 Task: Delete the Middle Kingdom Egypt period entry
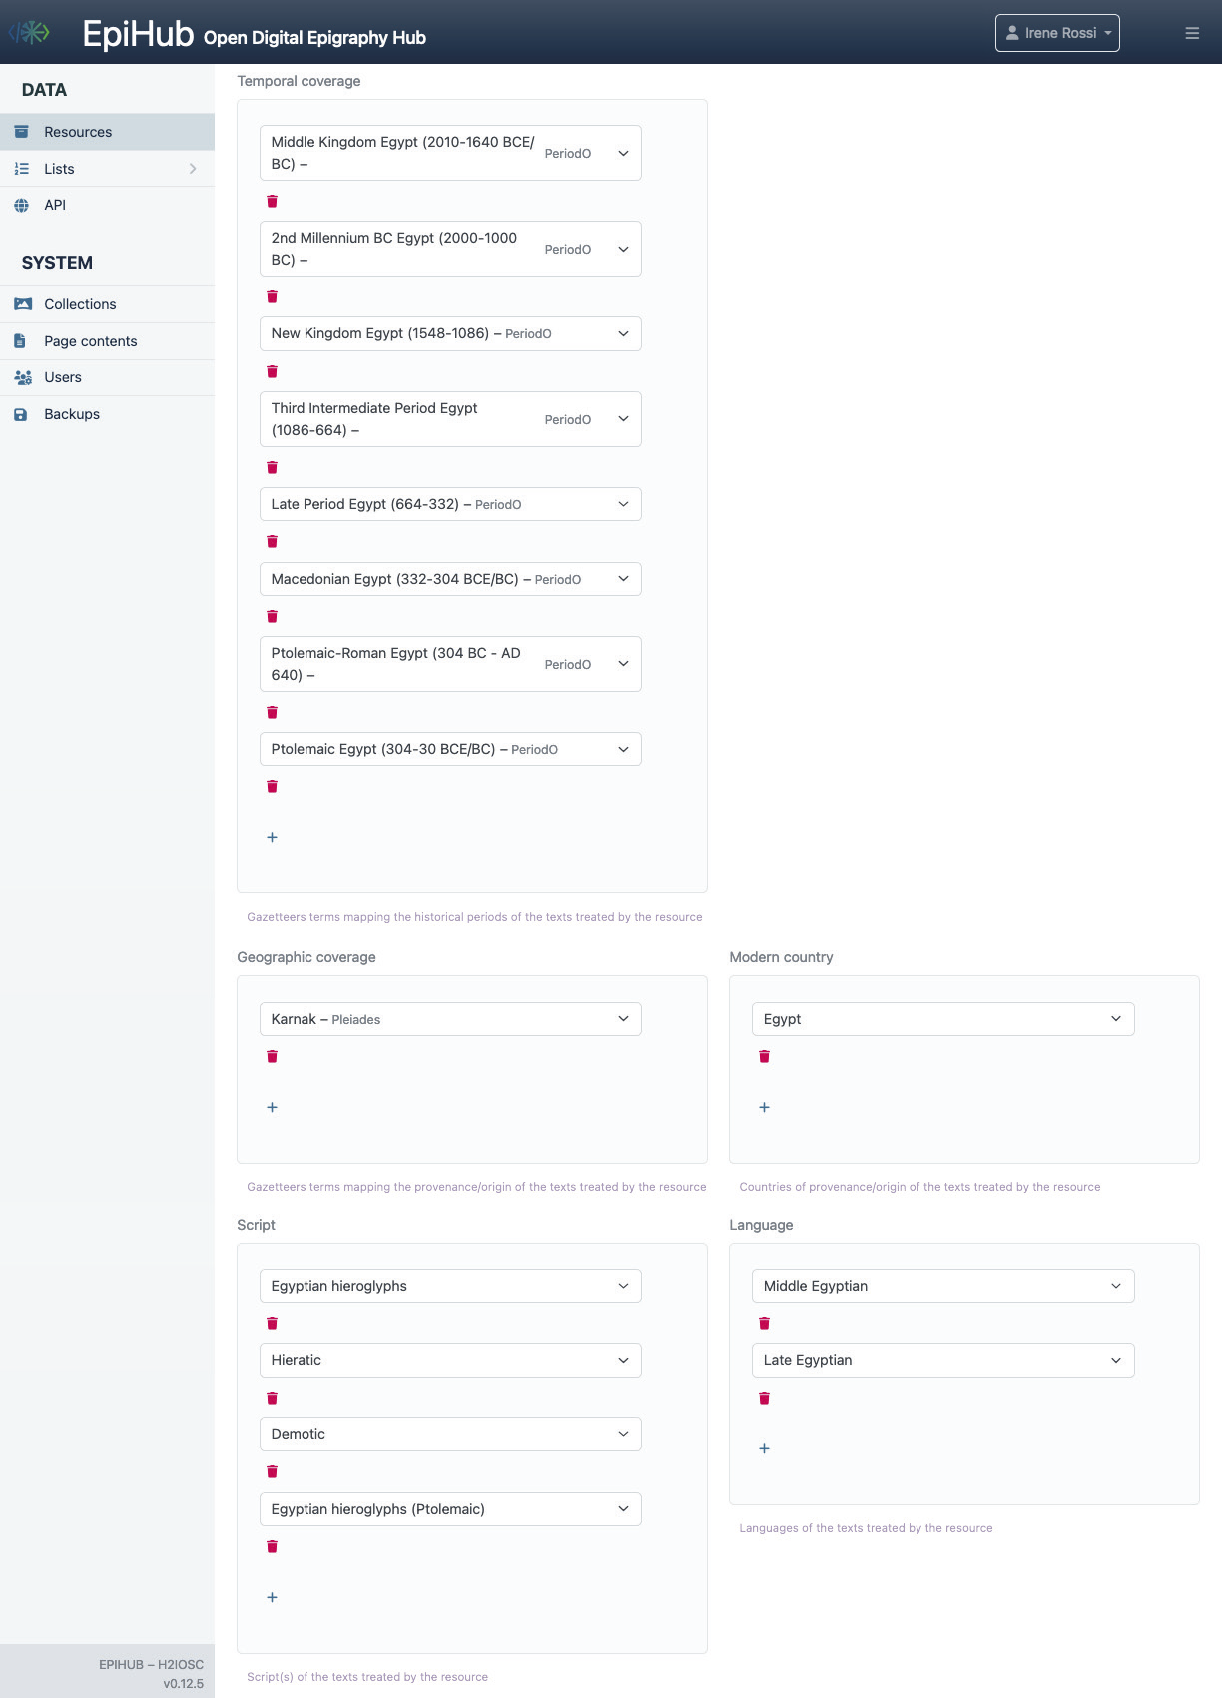click(272, 202)
